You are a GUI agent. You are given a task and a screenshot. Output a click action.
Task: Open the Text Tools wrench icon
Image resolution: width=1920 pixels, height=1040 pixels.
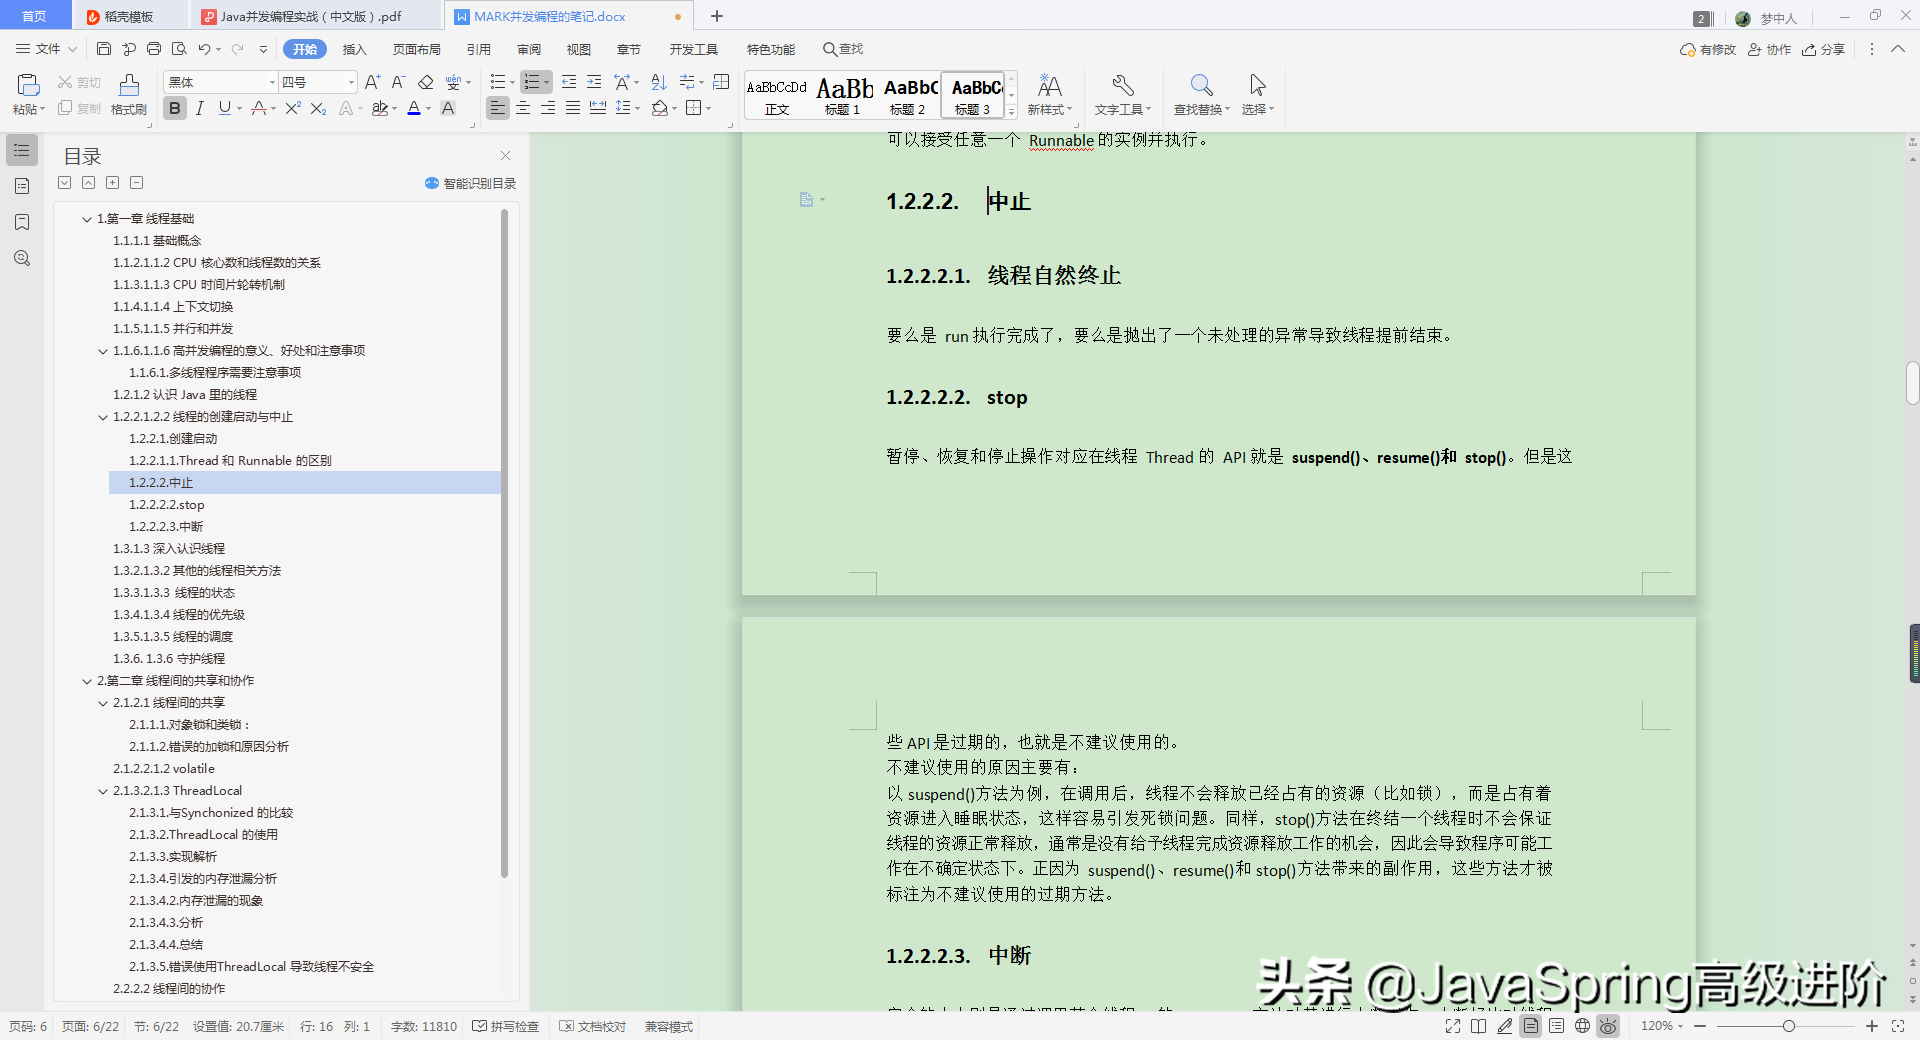click(1123, 86)
